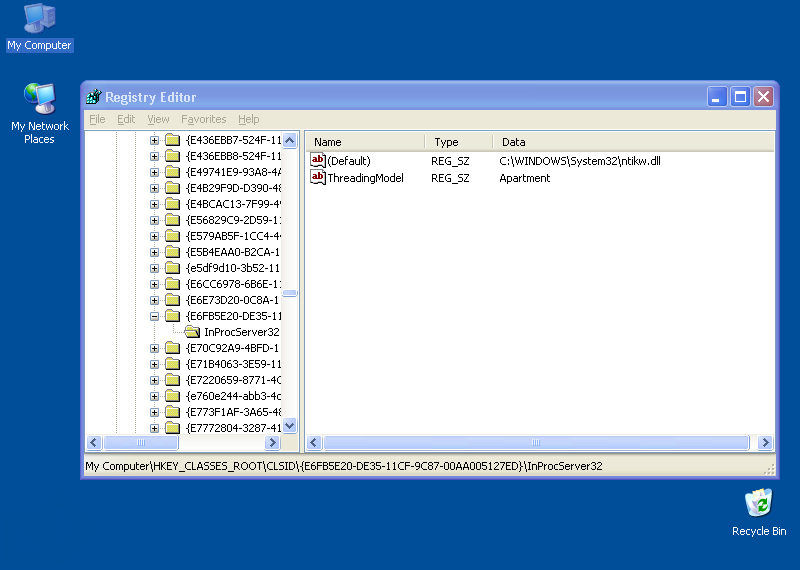Click folder icon of {E436EBB8-524F-11 key
The width and height of the screenshot is (800, 570).
point(172,156)
